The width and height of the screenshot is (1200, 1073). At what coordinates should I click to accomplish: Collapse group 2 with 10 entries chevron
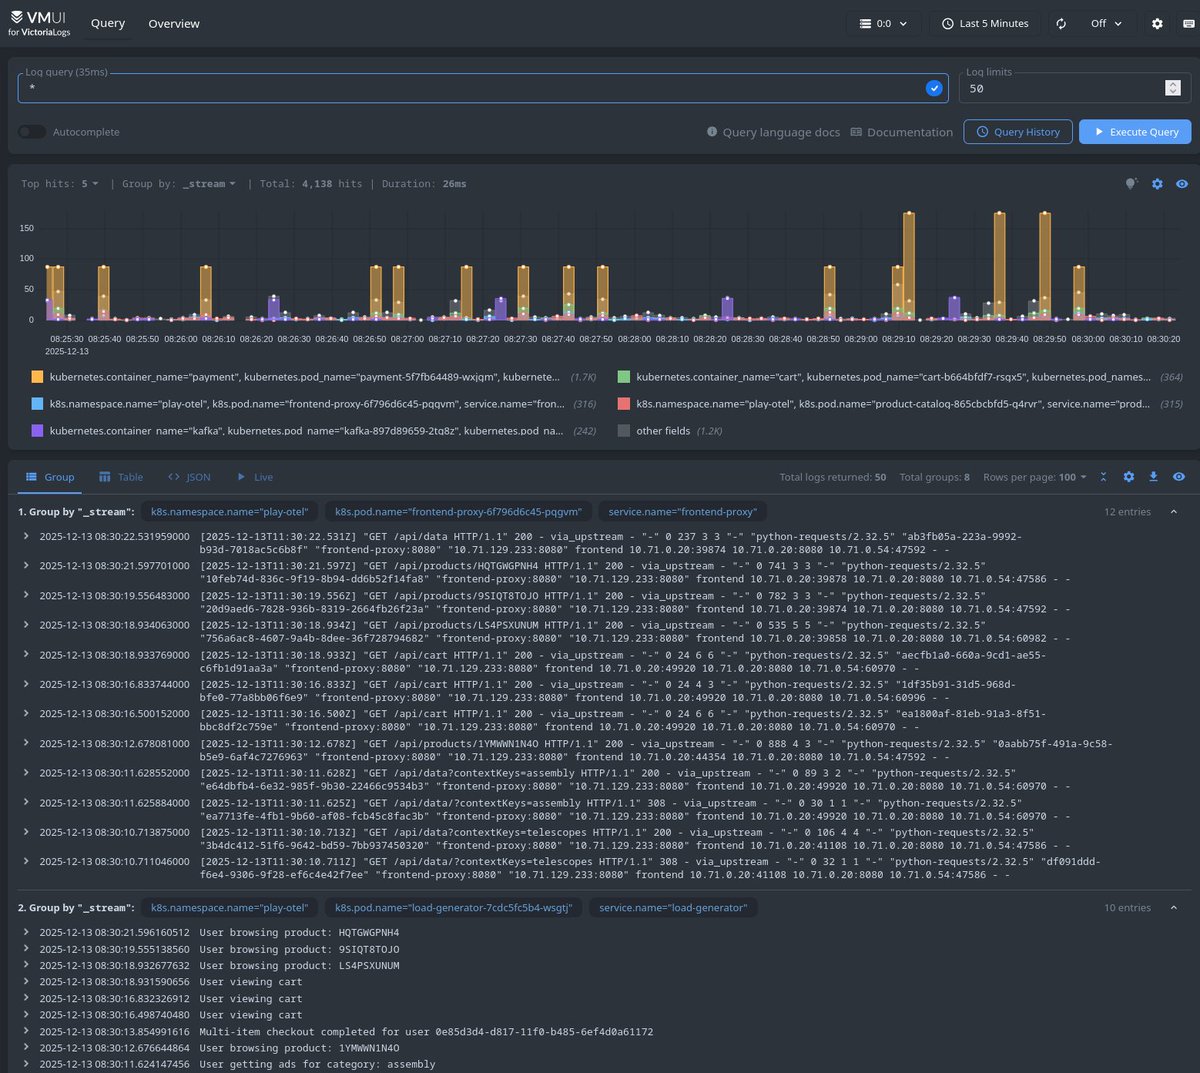click(1174, 908)
